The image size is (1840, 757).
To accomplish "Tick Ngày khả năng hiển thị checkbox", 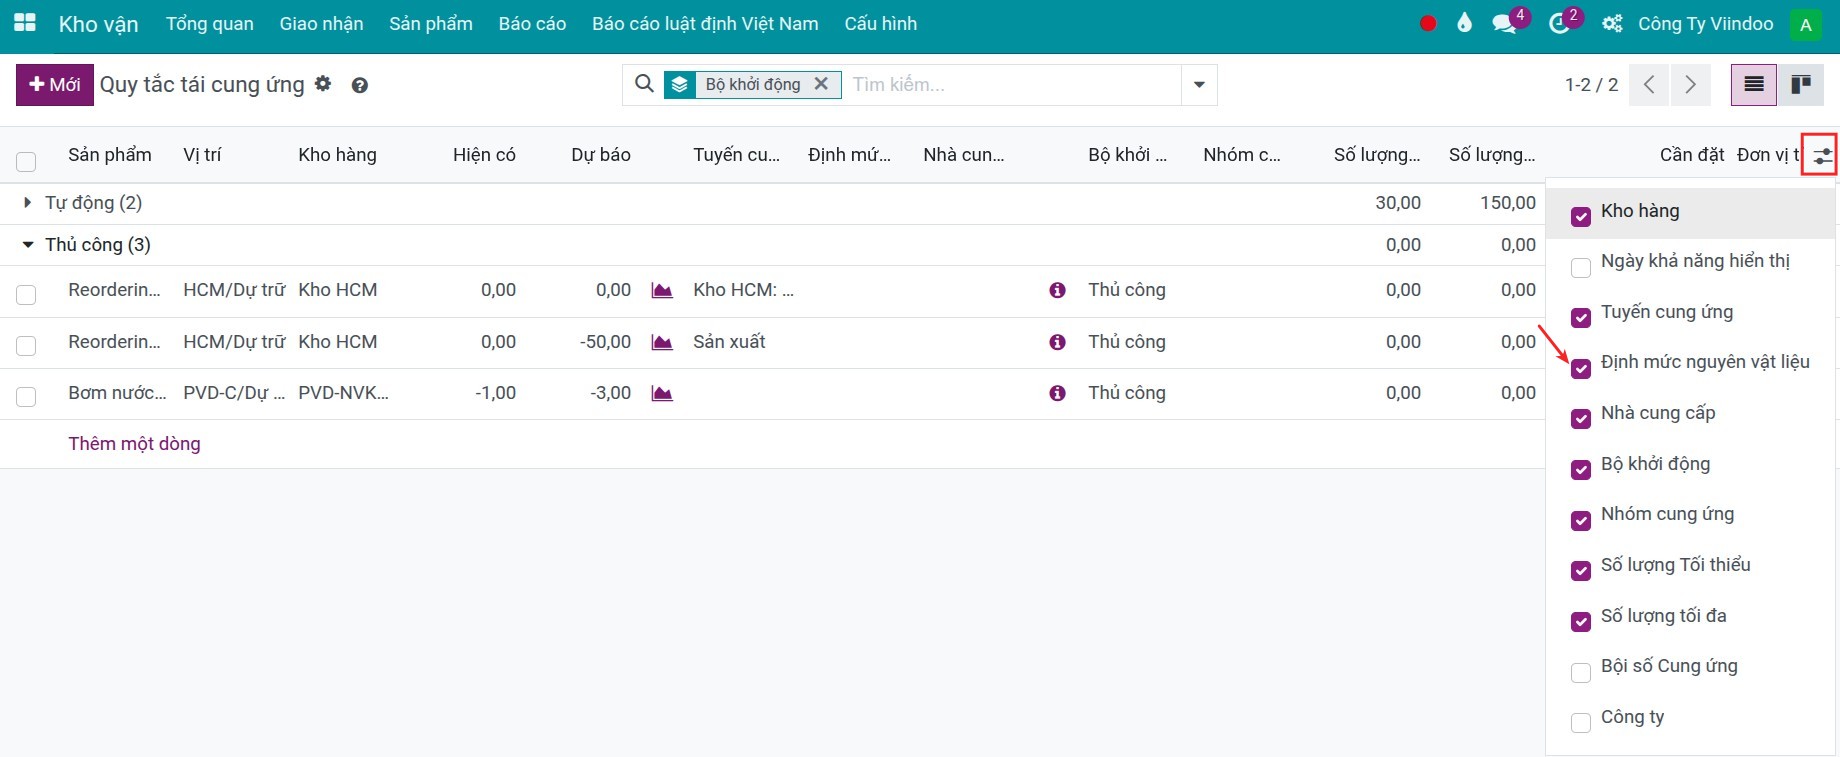I will point(1581,267).
